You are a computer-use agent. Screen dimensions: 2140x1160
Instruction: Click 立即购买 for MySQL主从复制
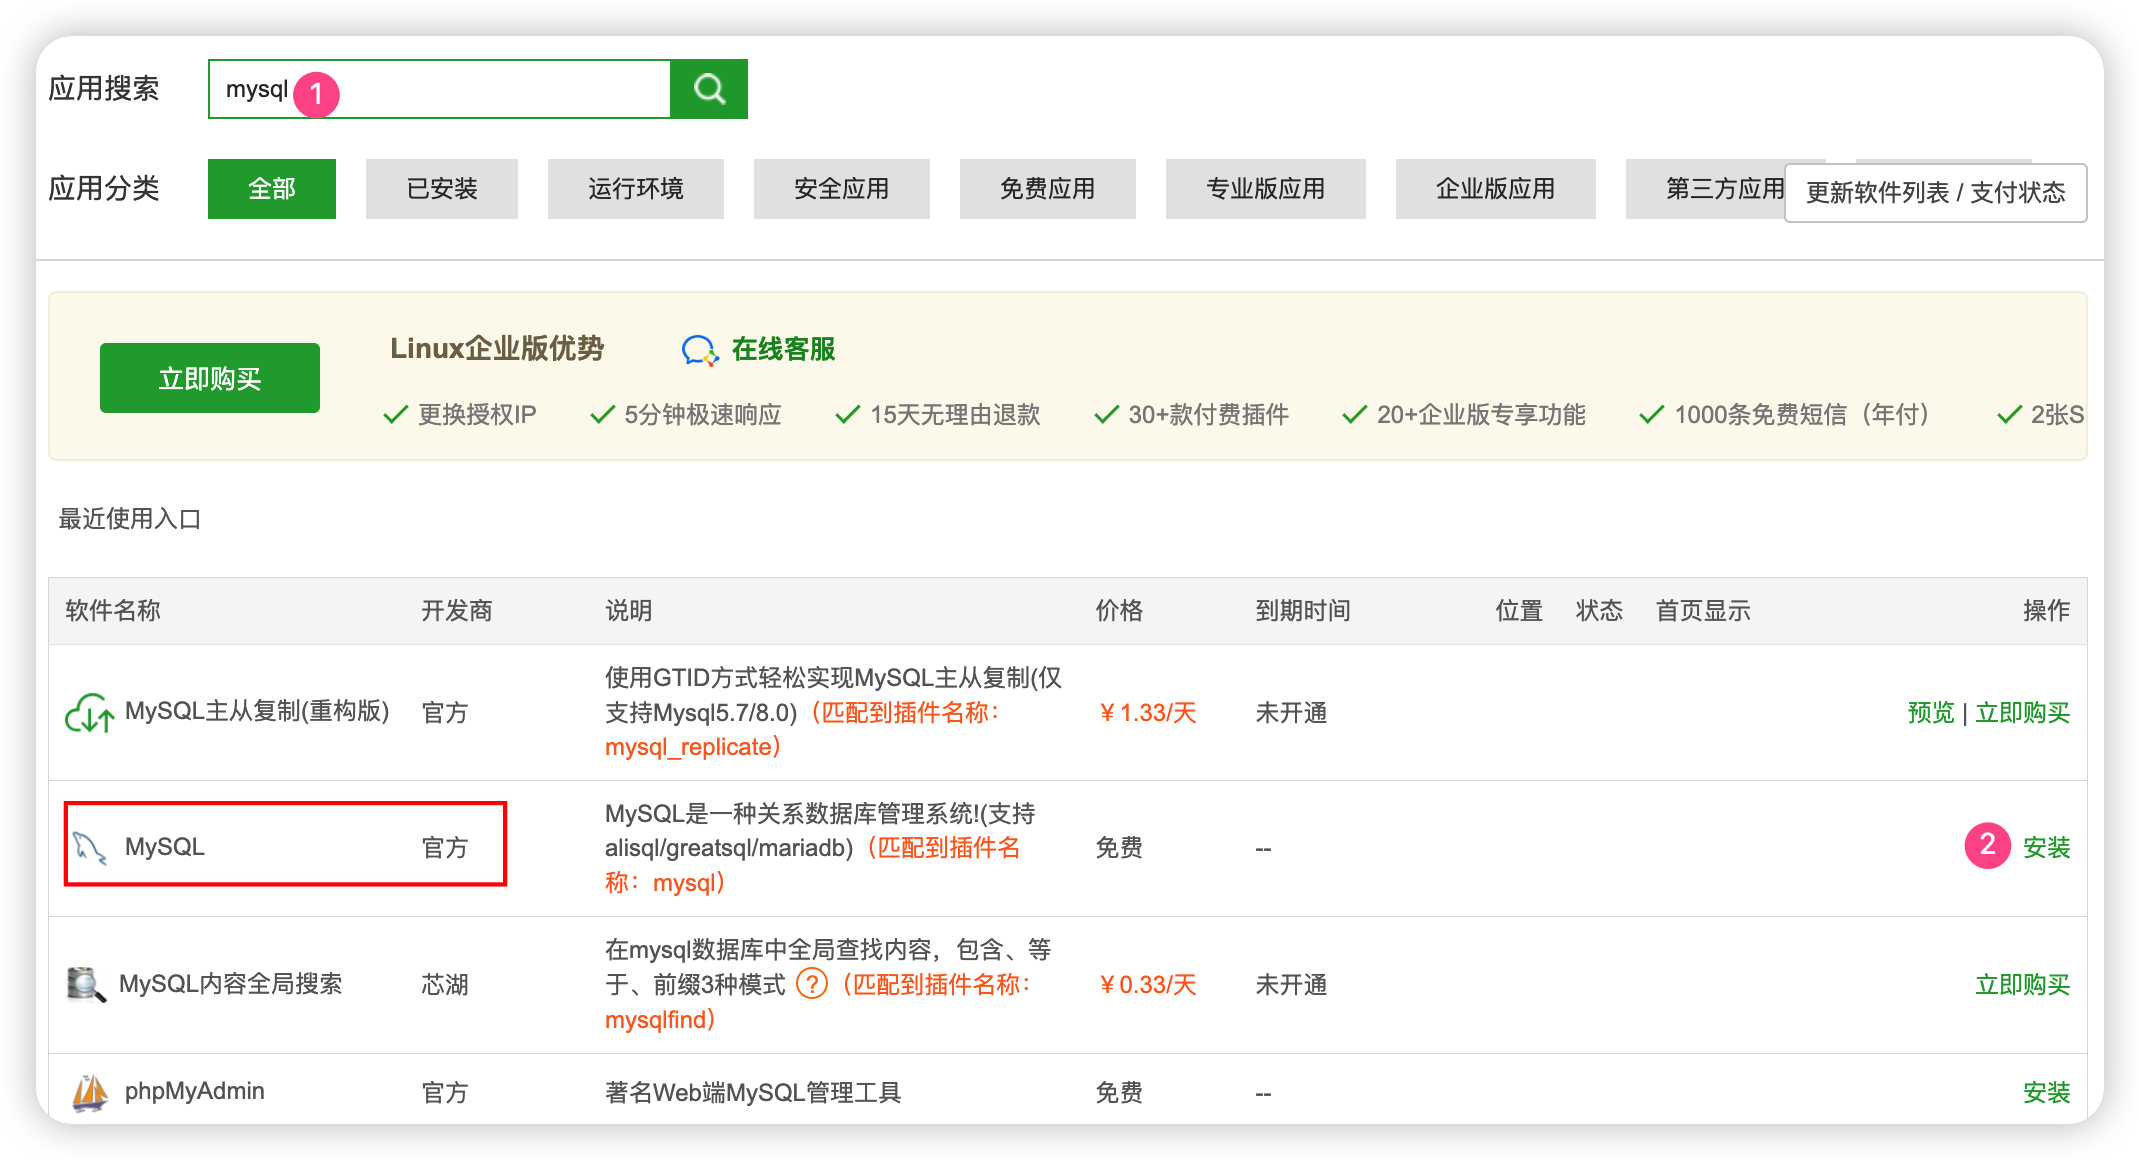coord(2023,713)
